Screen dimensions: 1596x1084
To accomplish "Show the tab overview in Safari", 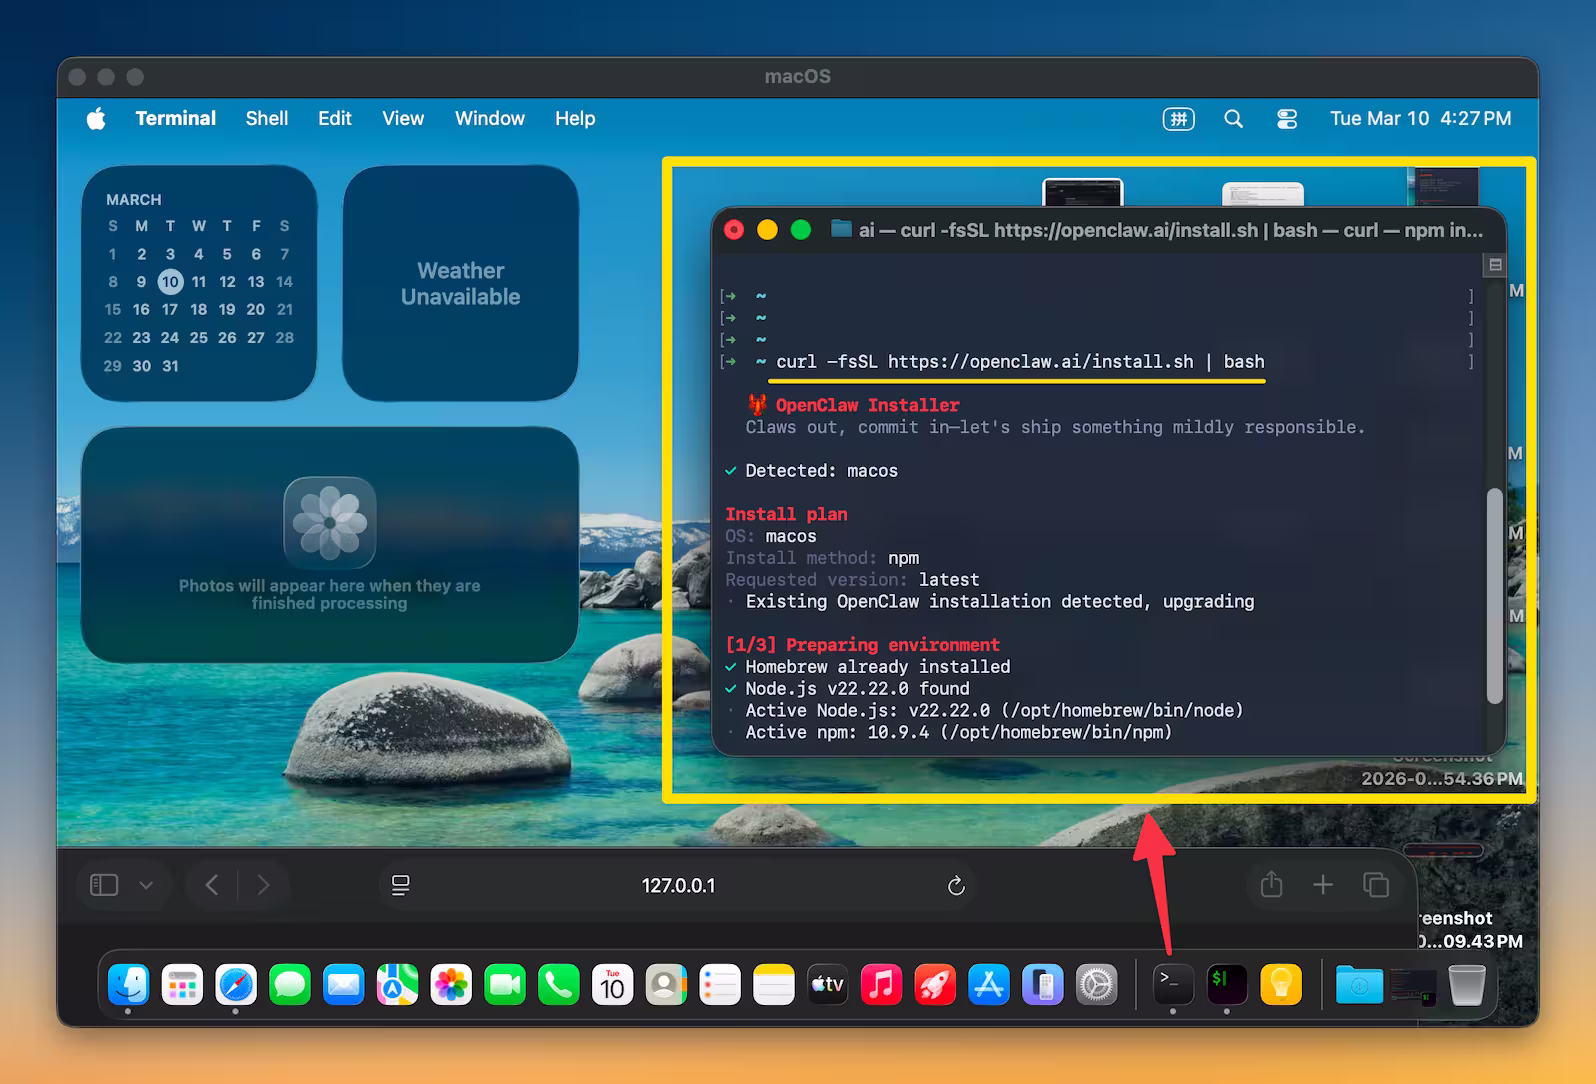I will tap(1376, 885).
